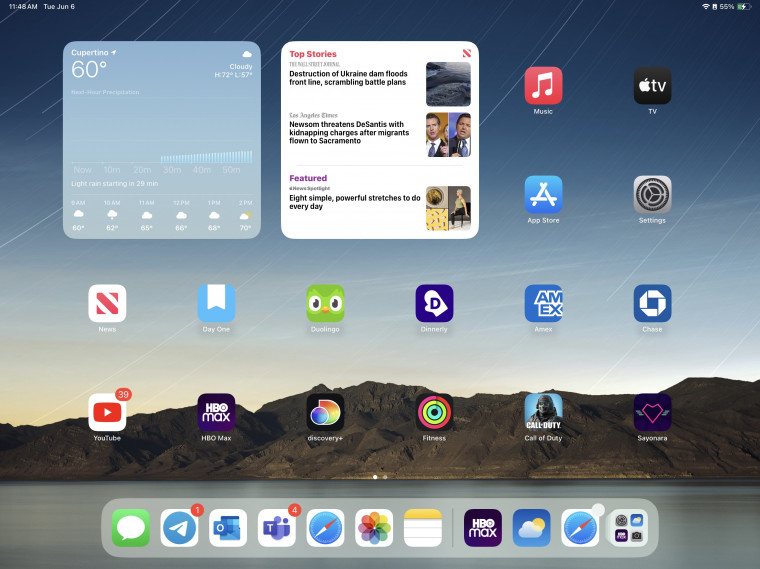760x569 pixels.
Task: Open the Dinnerly app
Action: [x=434, y=303]
